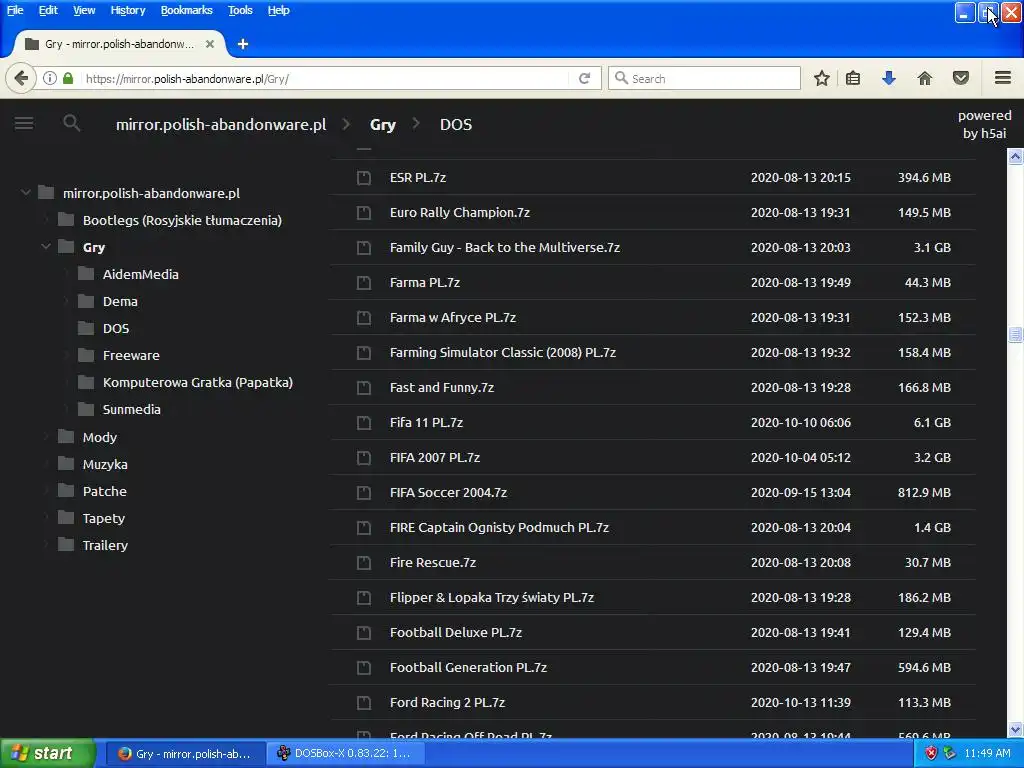Save page to Pocket icon
The image size is (1024, 768).
(961, 78)
